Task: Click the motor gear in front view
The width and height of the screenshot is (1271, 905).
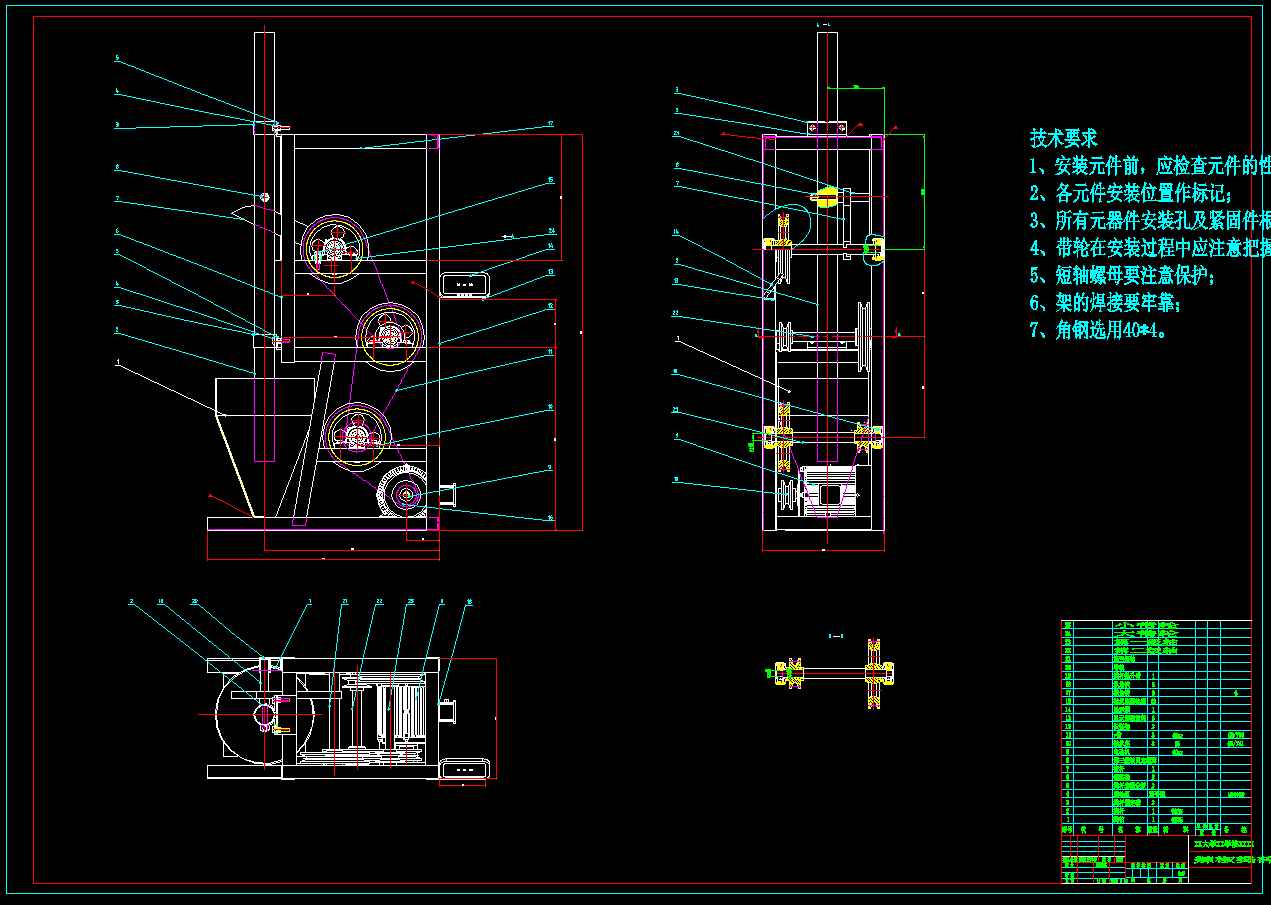Action: 405,494
